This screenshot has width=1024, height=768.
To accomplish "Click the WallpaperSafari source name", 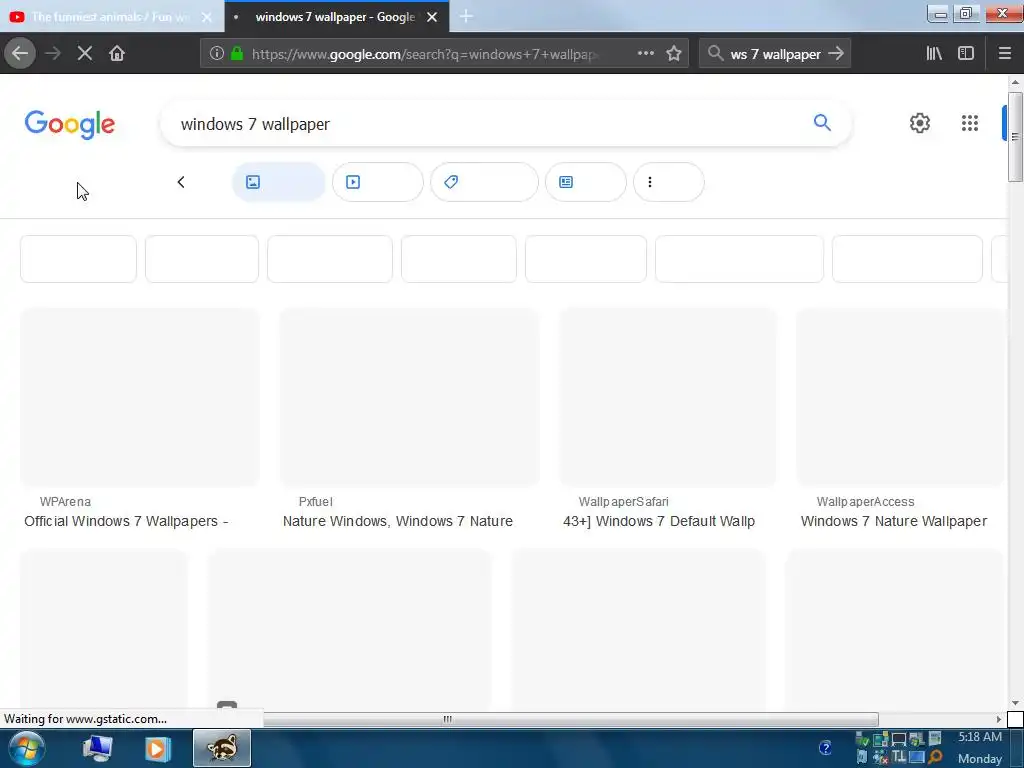I will click(x=624, y=502).
